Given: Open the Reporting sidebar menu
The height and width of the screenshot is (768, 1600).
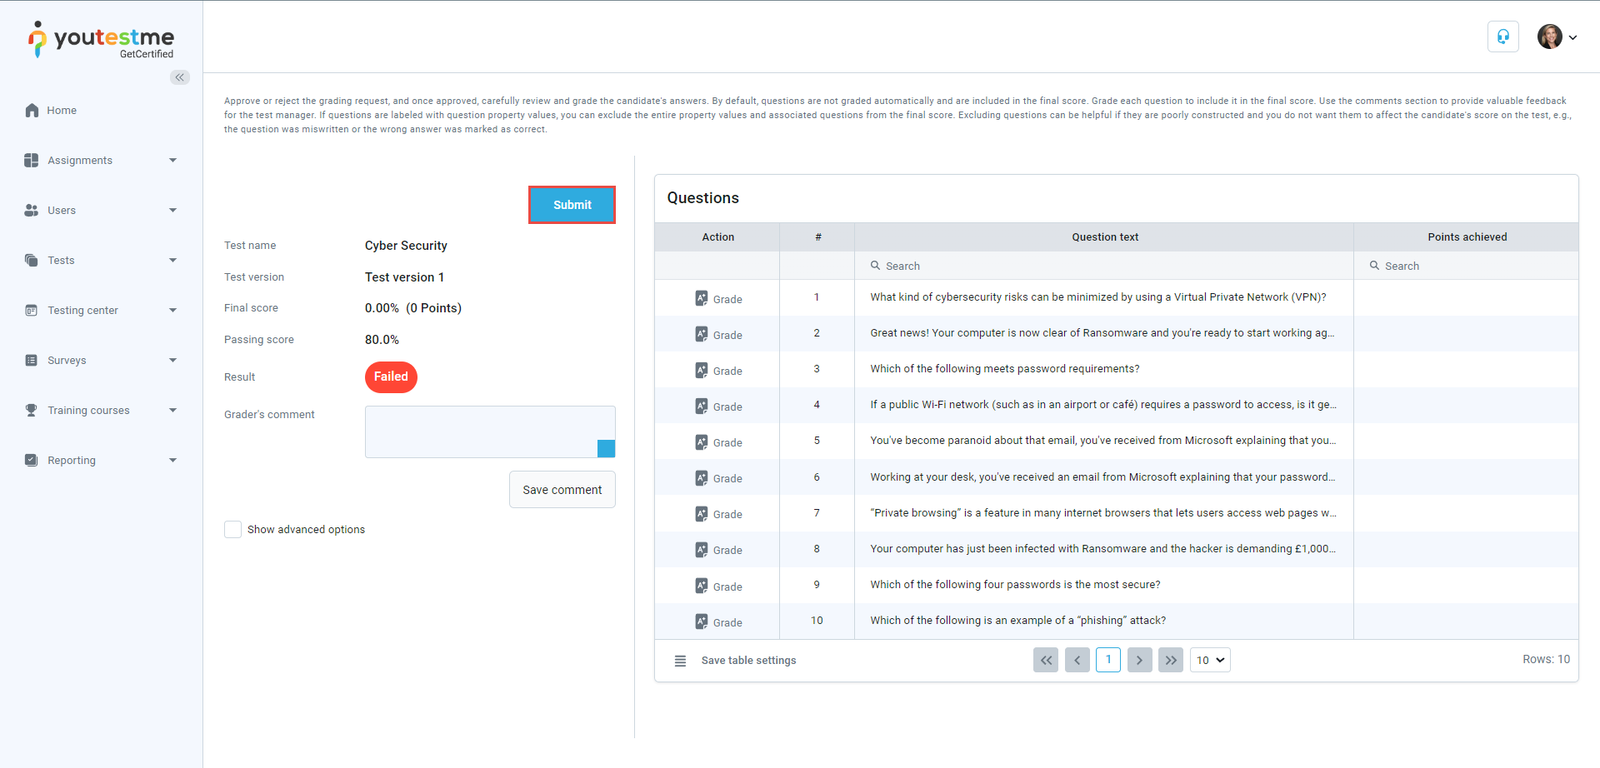Looking at the screenshot, I should (x=100, y=460).
